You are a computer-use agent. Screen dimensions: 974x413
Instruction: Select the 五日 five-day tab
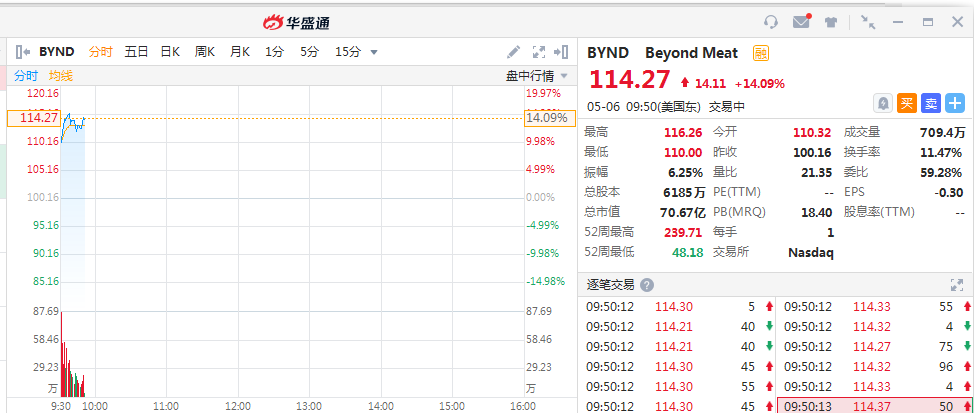pyautogui.click(x=136, y=52)
